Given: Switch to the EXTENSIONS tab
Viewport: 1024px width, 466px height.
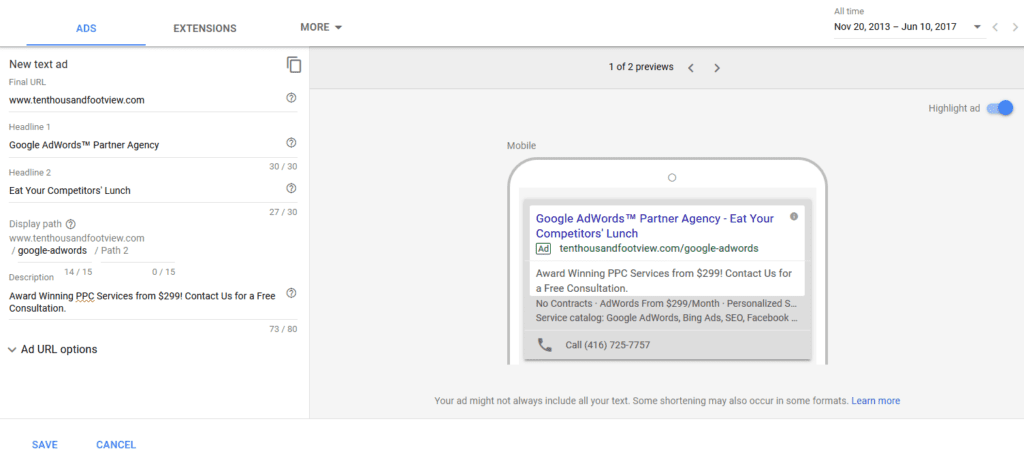Looking at the screenshot, I should pyautogui.click(x=205, y=28).
